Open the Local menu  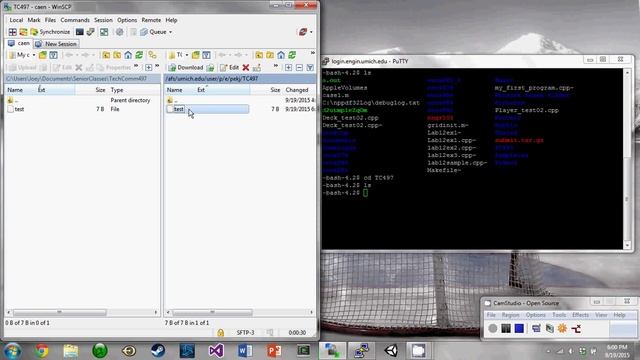(x=16, y=20)
